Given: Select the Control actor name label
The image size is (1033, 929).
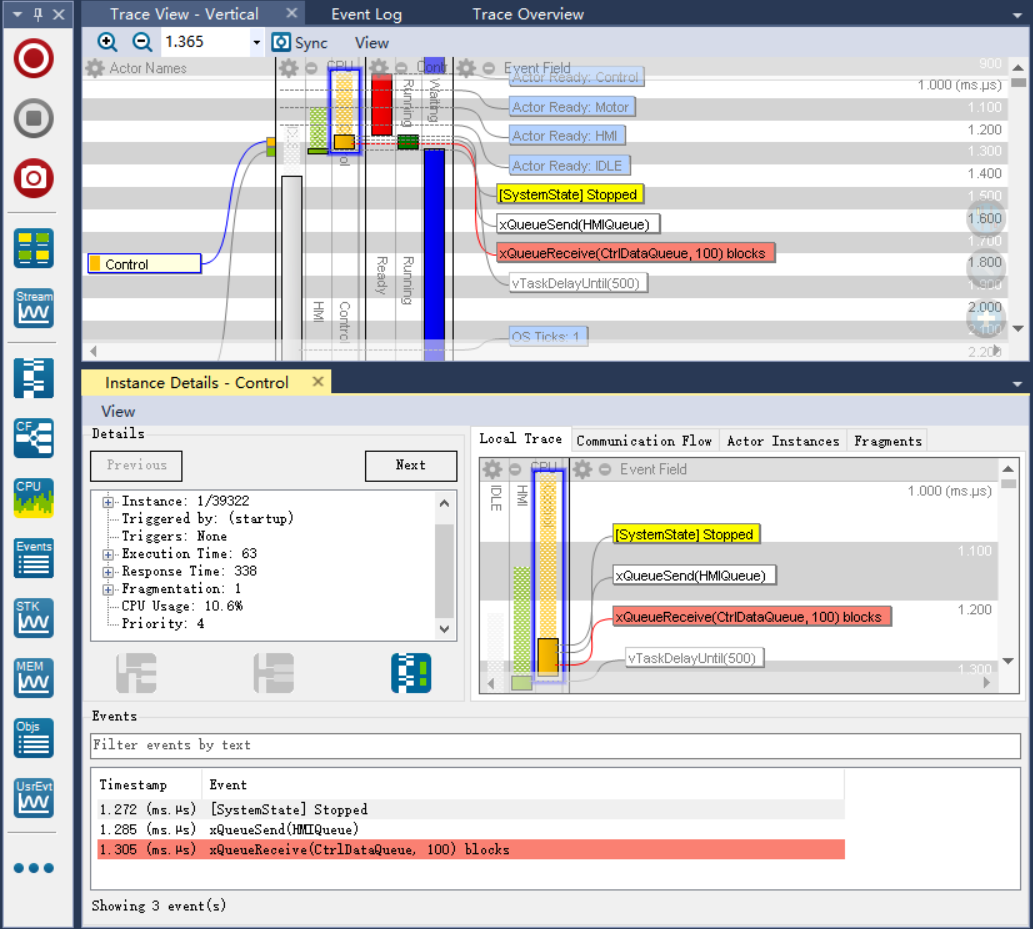Looking at the screenshot, I should (144, 264).
